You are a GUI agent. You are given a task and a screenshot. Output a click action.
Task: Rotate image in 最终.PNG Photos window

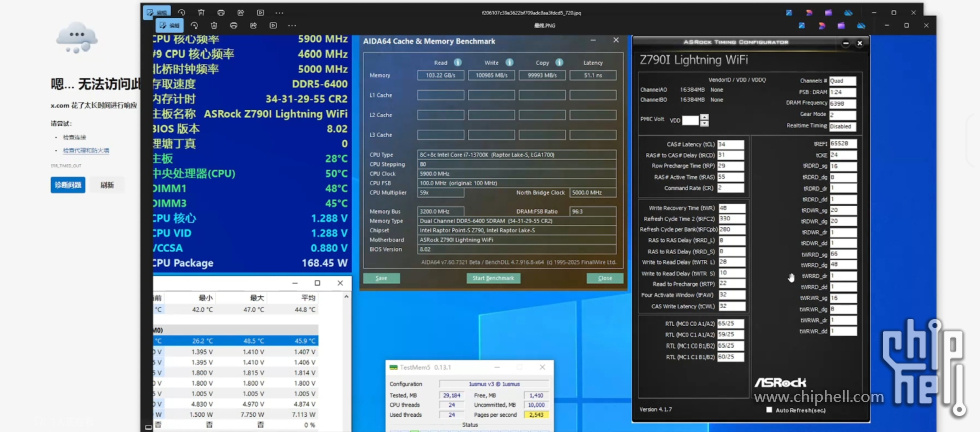[x=194, y=26]
